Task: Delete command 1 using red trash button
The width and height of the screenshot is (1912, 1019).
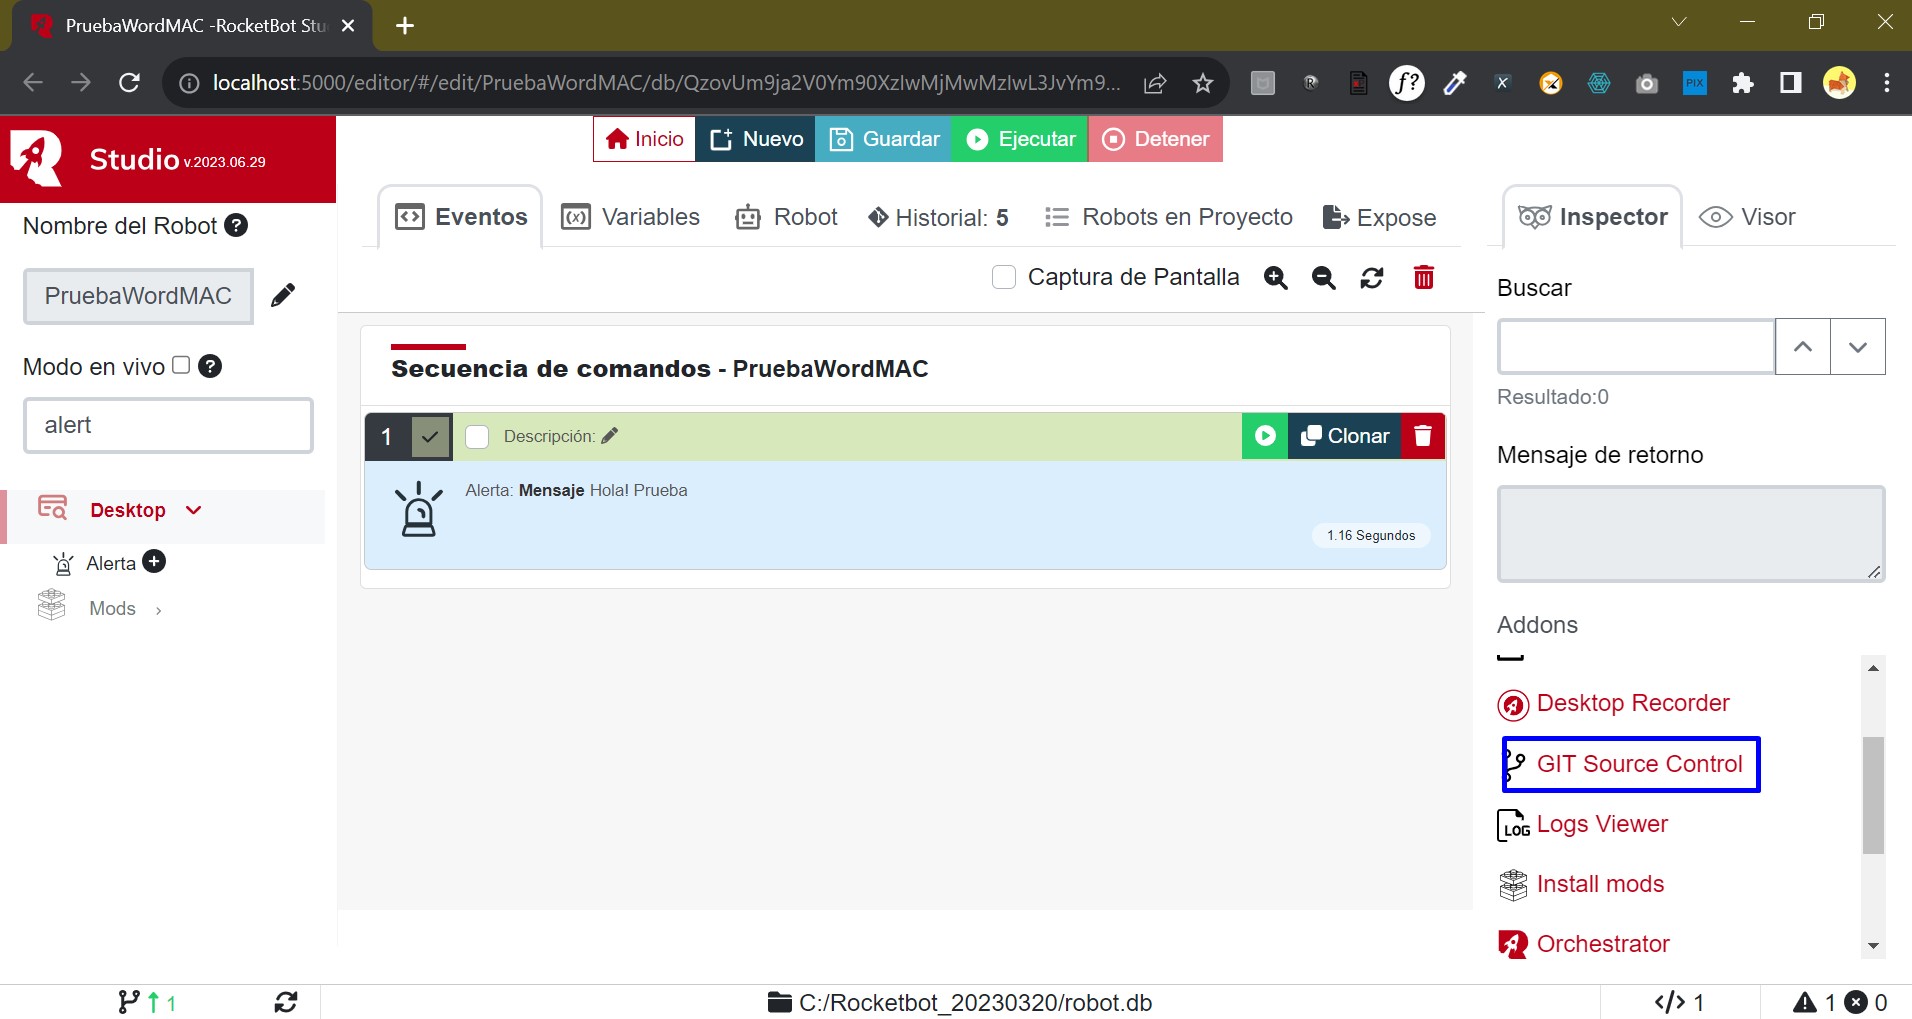Action: 1423,436
